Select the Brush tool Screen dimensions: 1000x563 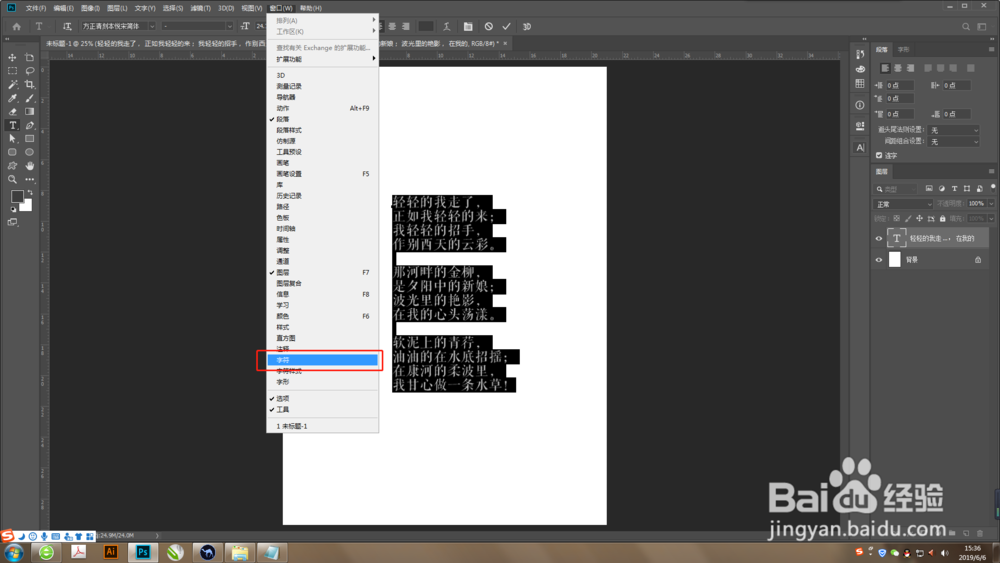point(29,98)
